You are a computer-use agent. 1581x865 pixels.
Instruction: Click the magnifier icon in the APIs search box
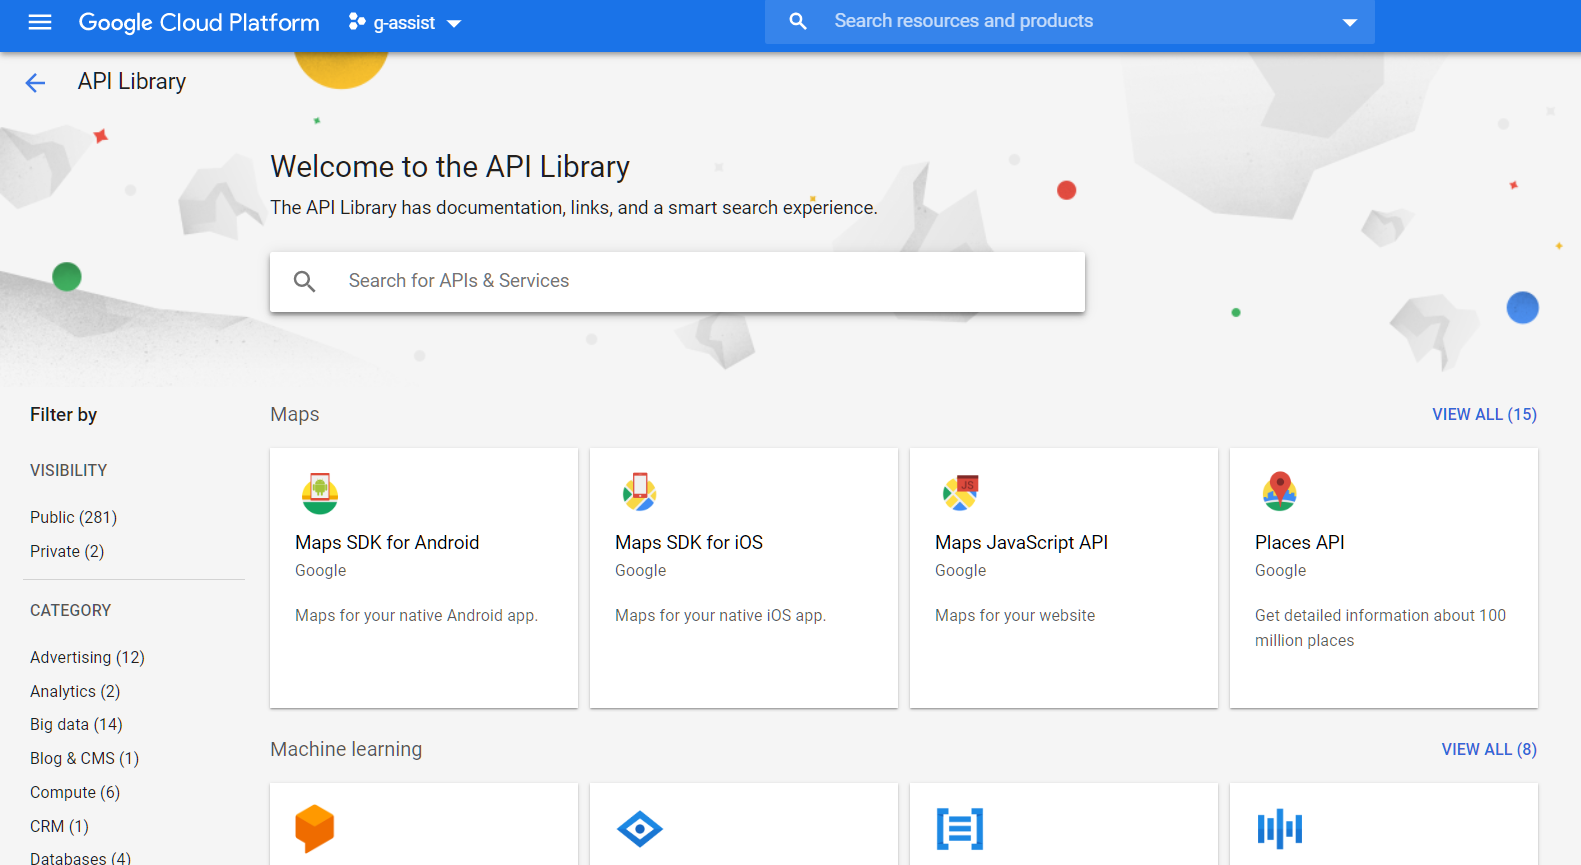click(x=305, y=282)
